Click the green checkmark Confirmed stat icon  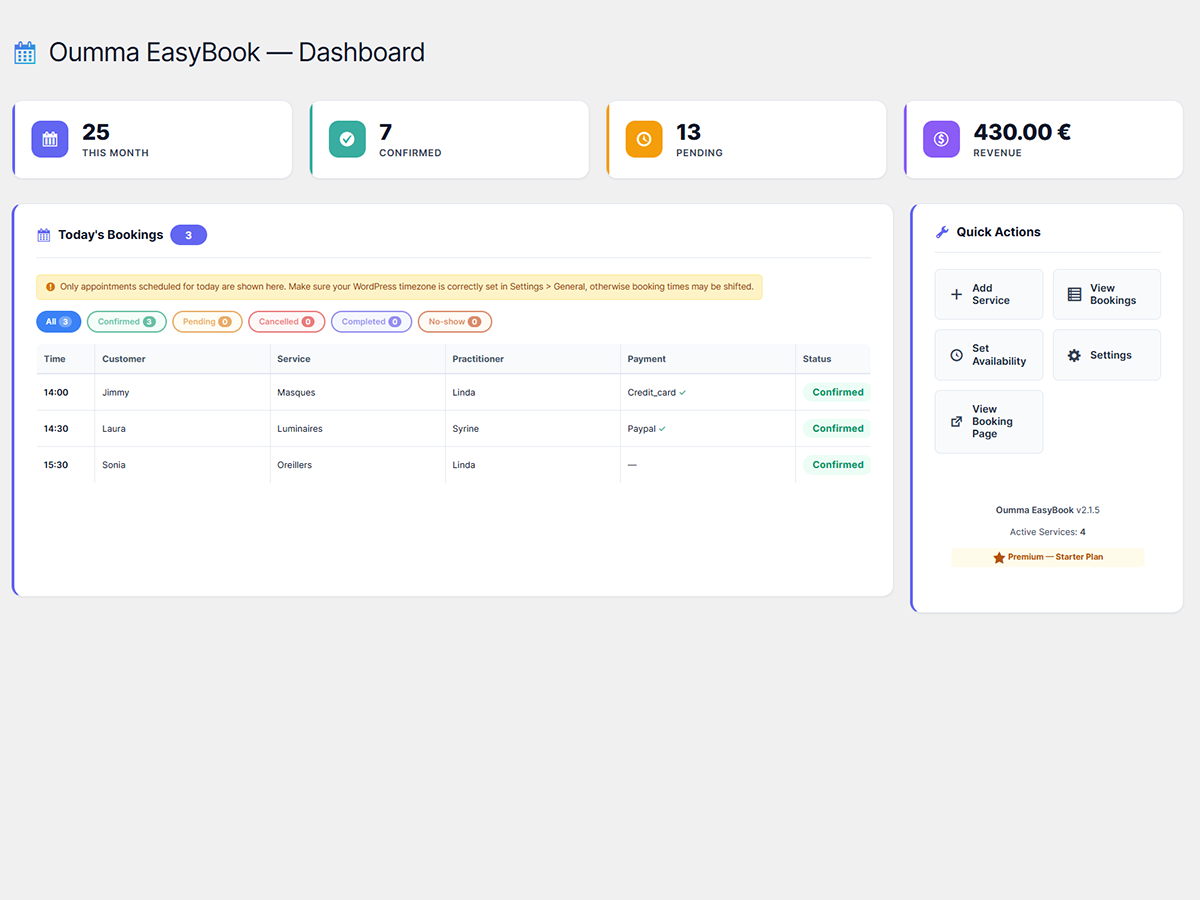tap(347, 139)
